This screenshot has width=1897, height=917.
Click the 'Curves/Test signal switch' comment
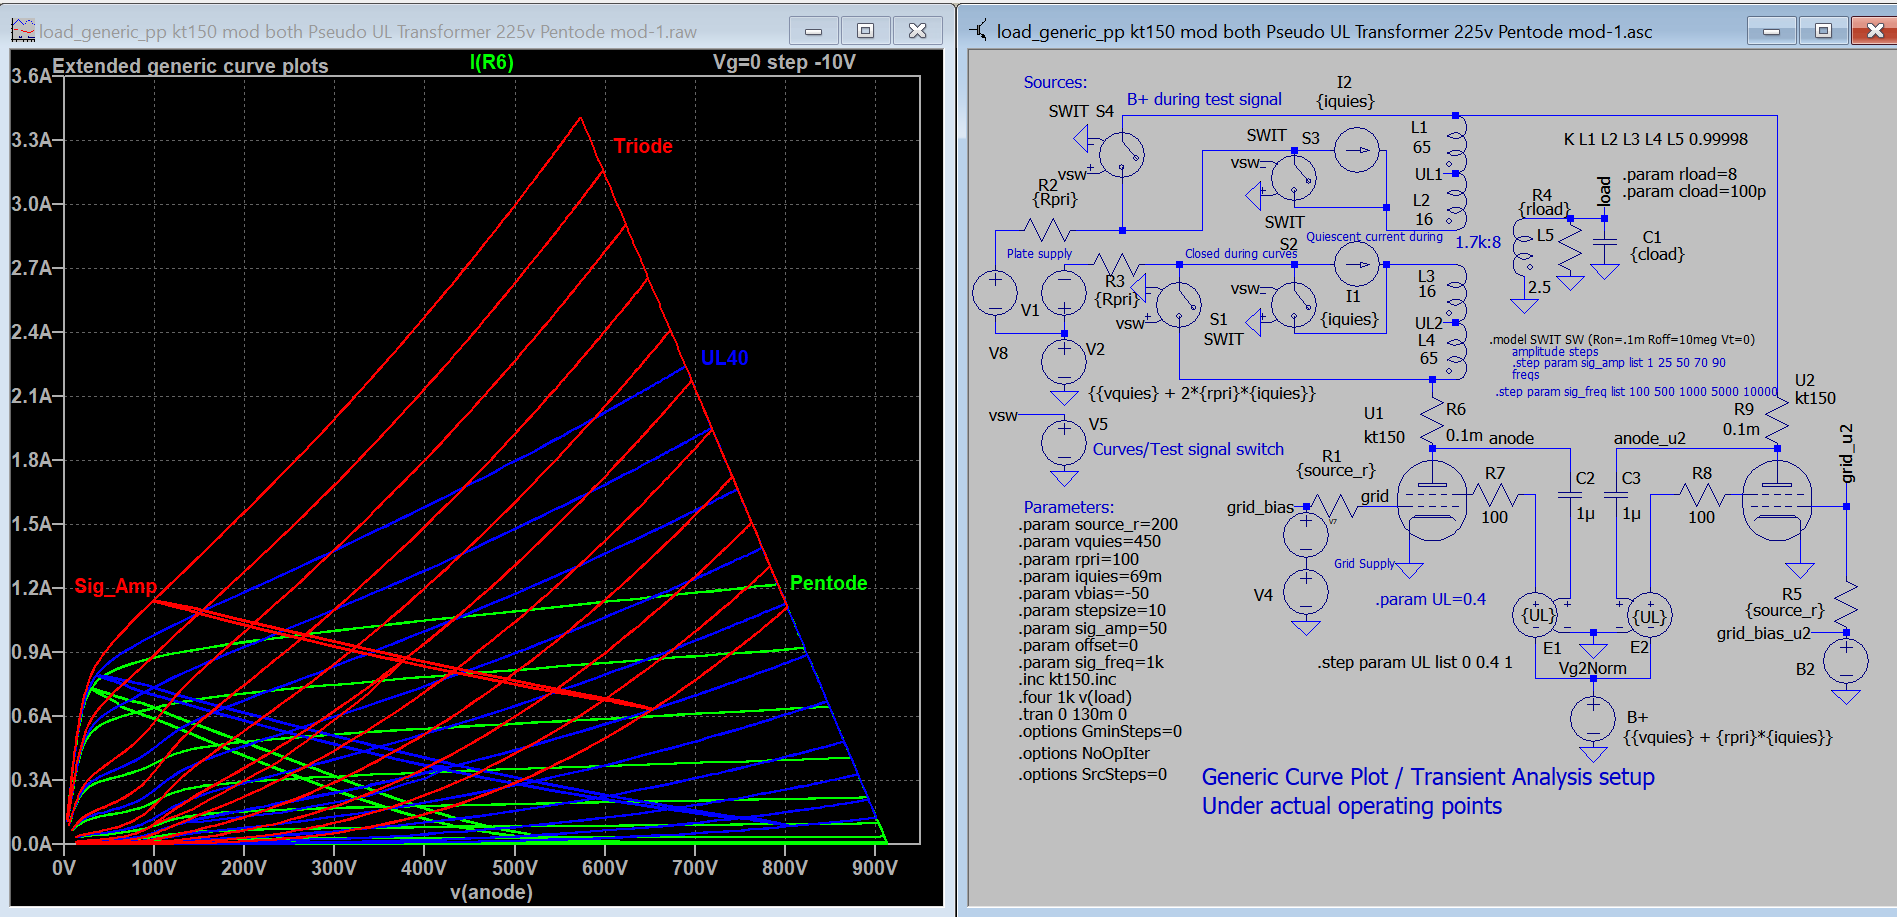pyautogui.click(x=1188, y=449)
